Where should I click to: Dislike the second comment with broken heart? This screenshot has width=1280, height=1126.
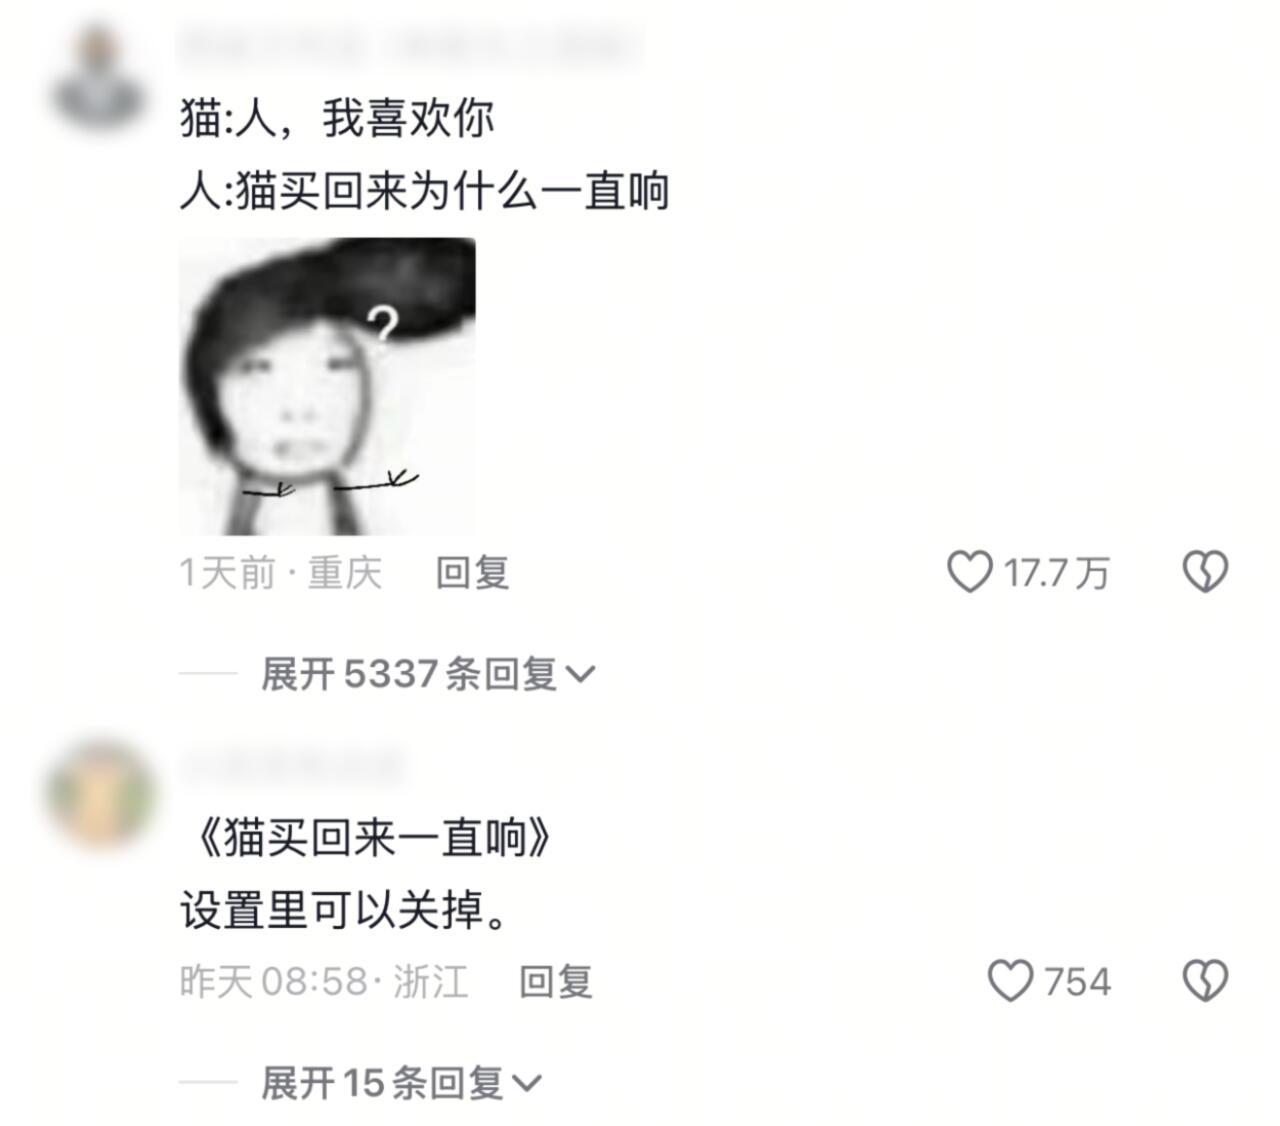point(1205,981)
